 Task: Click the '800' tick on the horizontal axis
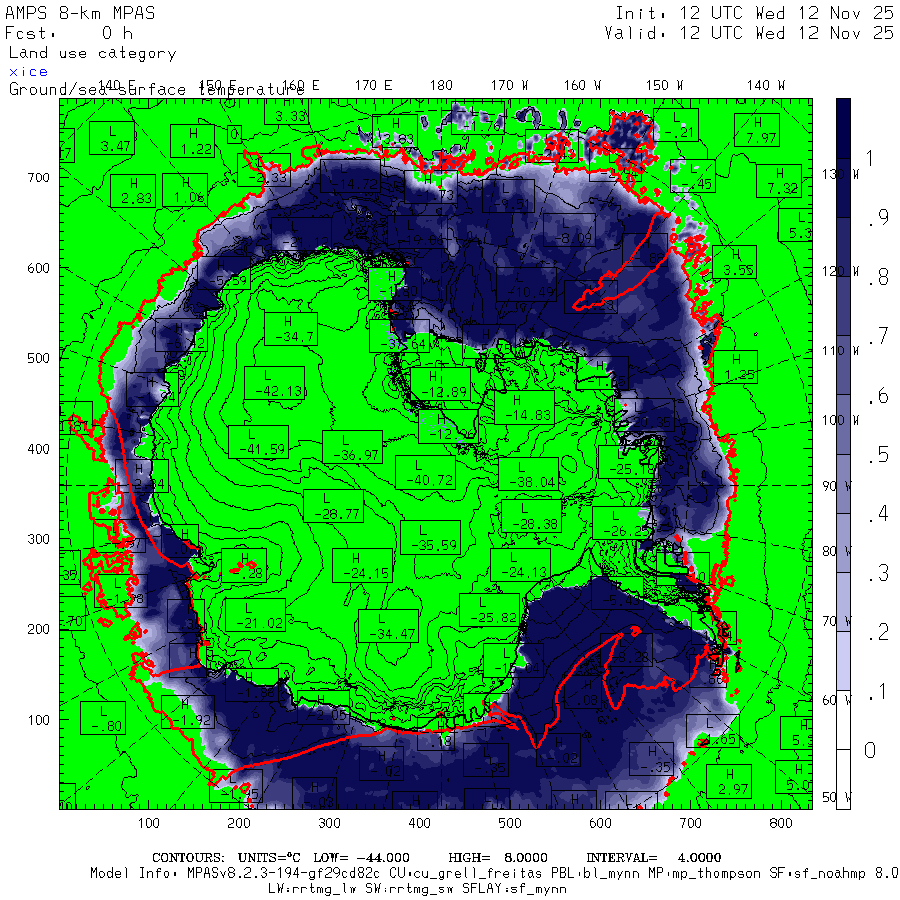781,823
